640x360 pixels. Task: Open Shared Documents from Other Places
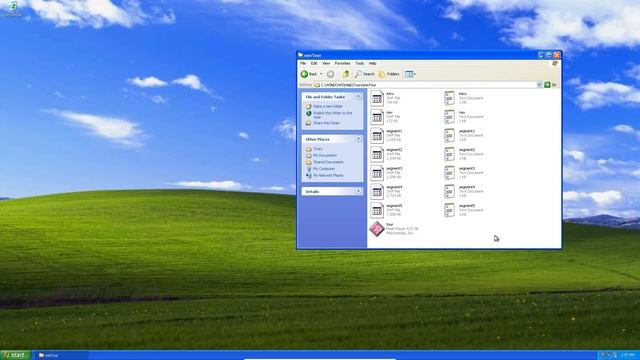click(328, 162)
